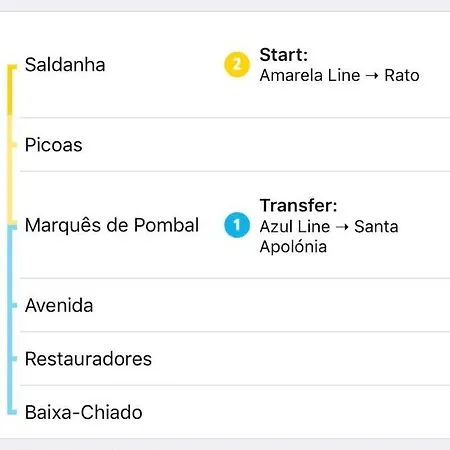This screenshot has width=450, height=450.
Task: Tap the yellow stop marker at Saldanha
Action: click(12, 67)
